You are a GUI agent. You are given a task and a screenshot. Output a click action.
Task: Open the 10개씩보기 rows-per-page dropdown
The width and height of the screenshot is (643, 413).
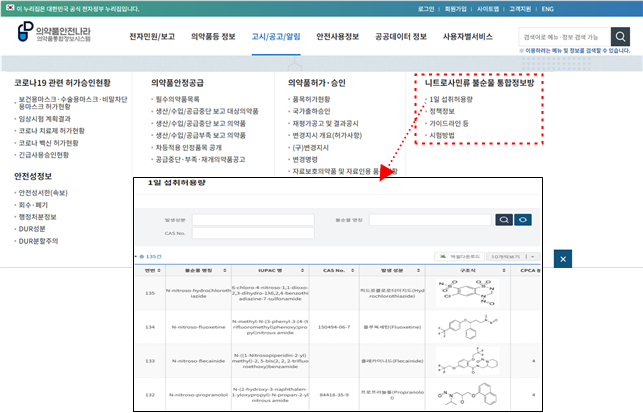pos(513,256)
